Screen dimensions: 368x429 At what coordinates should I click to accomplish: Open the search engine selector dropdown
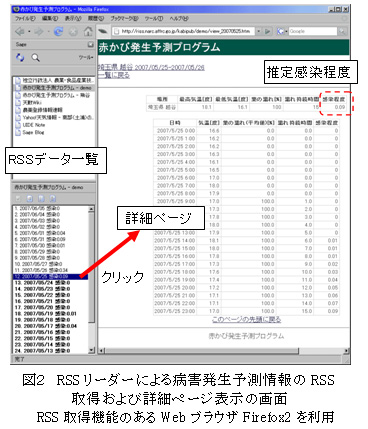[282, 31]
